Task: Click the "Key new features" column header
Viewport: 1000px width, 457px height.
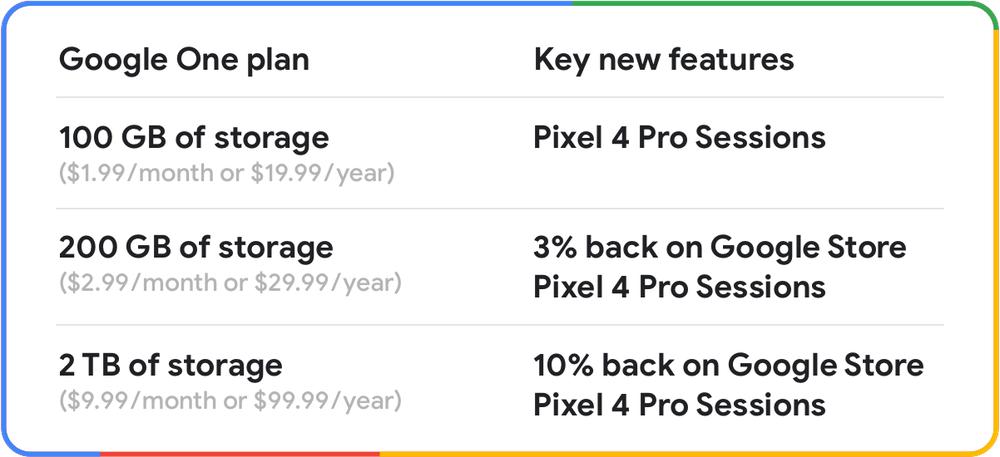Action: [663, 59]
